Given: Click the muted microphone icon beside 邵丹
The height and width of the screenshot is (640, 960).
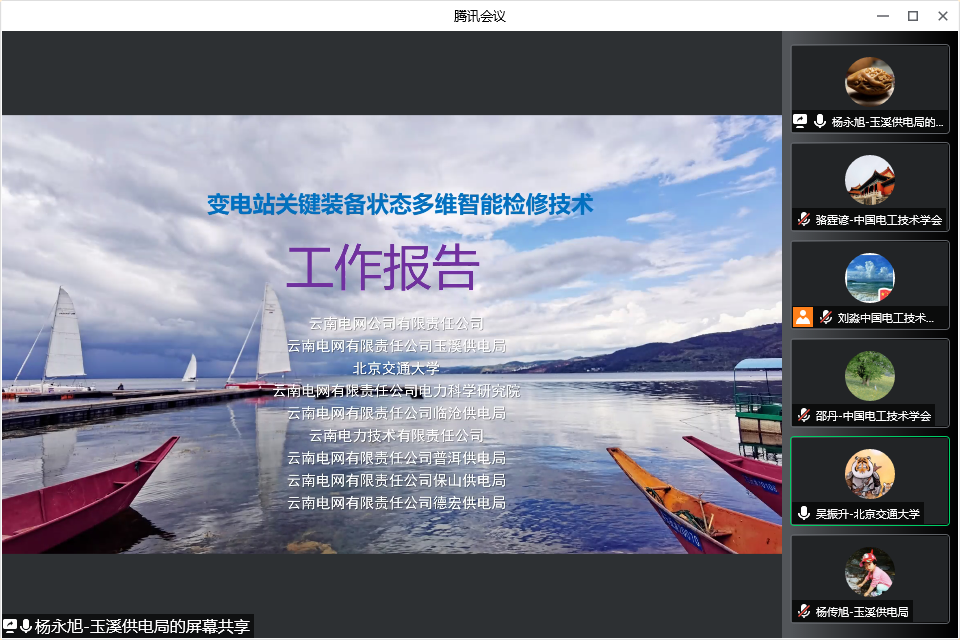Looking at the screenshot, I should [803, 415].
